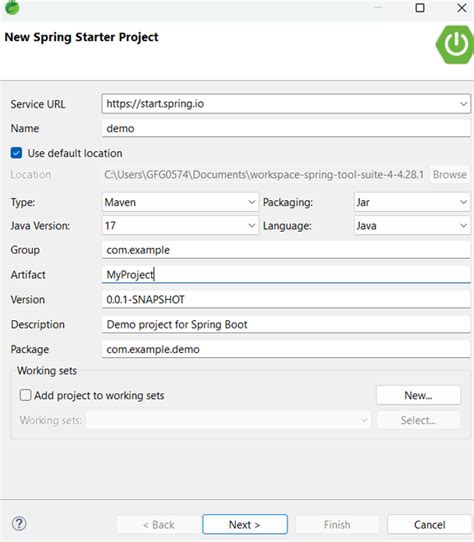Click the Browse location button
This screenshot has width=474, height=542.
[450, 174]
